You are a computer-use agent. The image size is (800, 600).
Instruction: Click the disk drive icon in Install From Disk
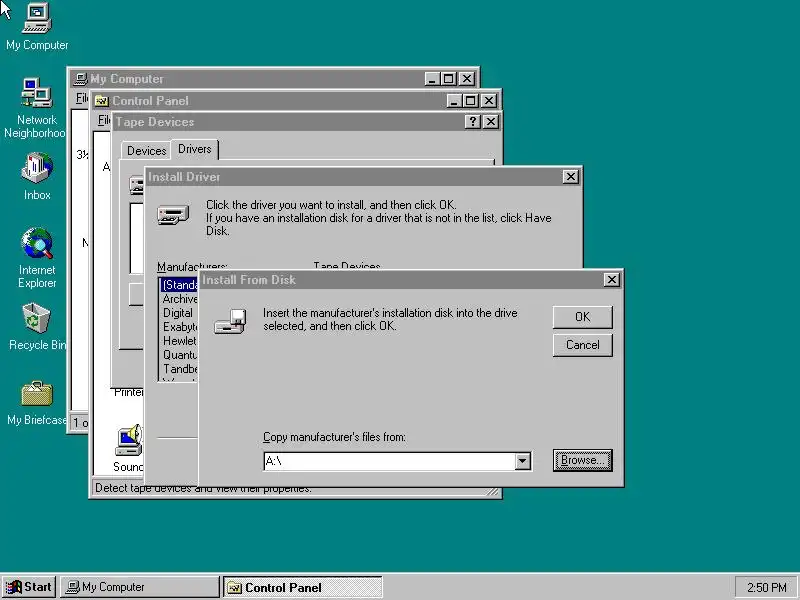tap(230, 321)
